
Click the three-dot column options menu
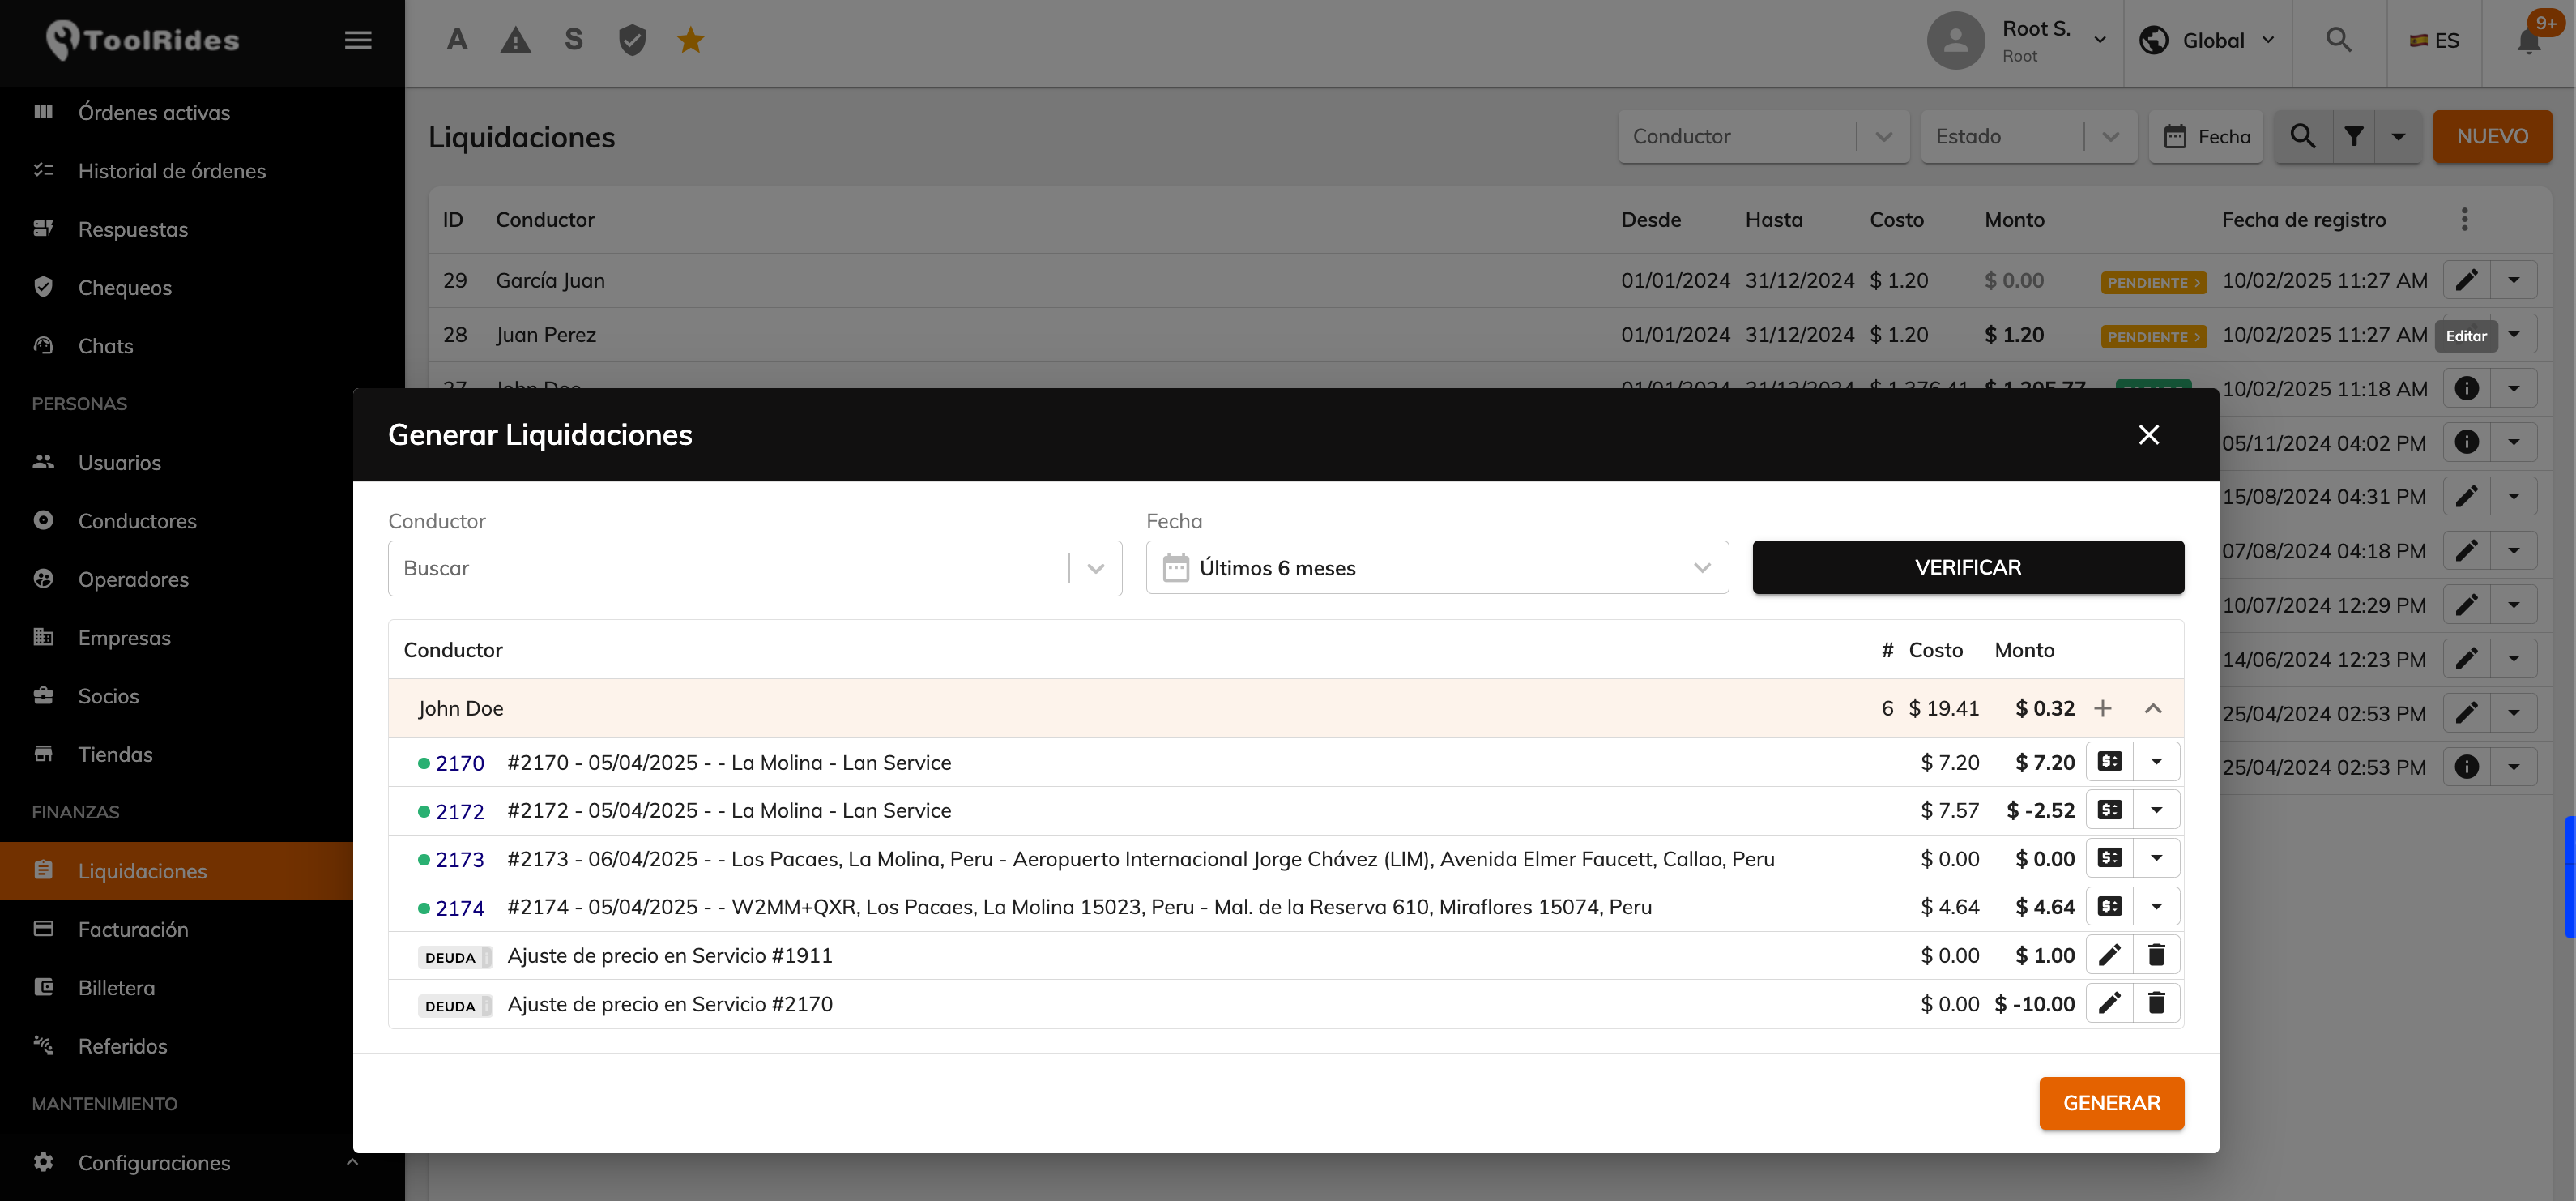2464,219
